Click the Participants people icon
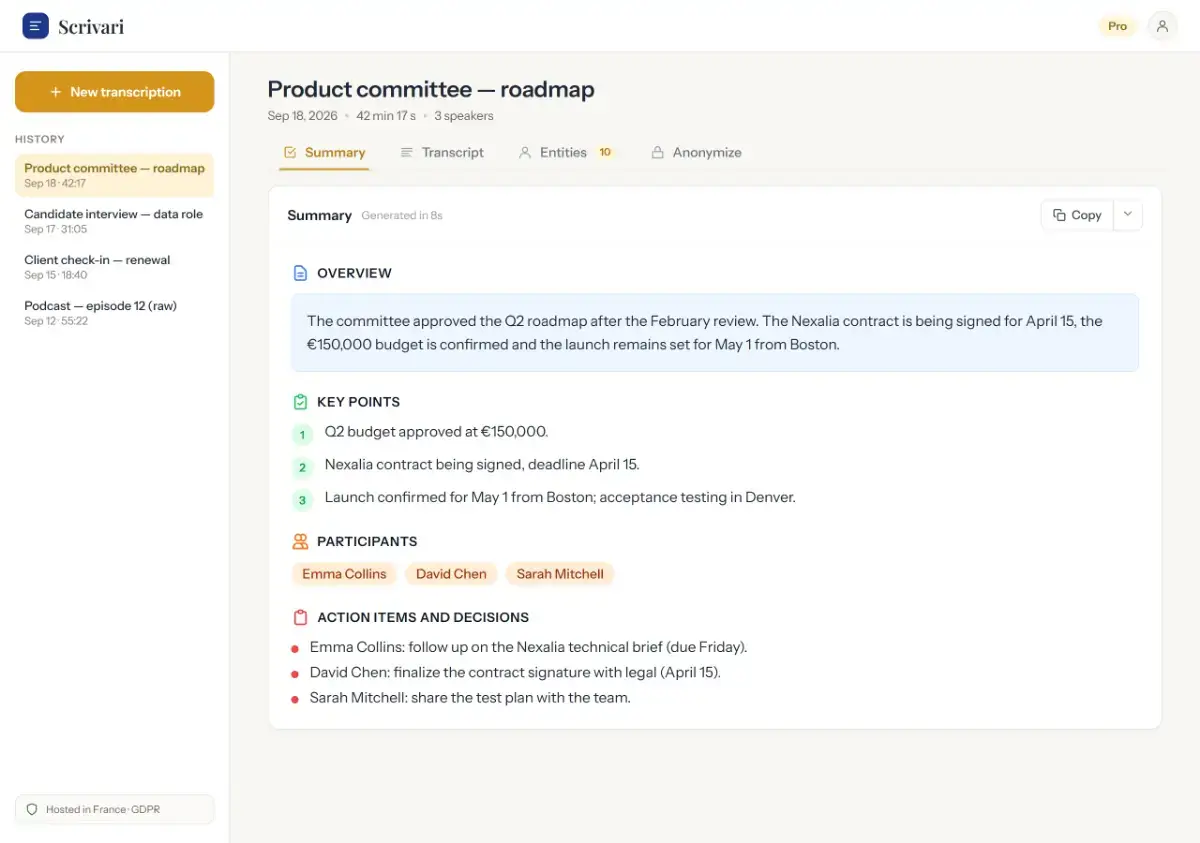 300,541
